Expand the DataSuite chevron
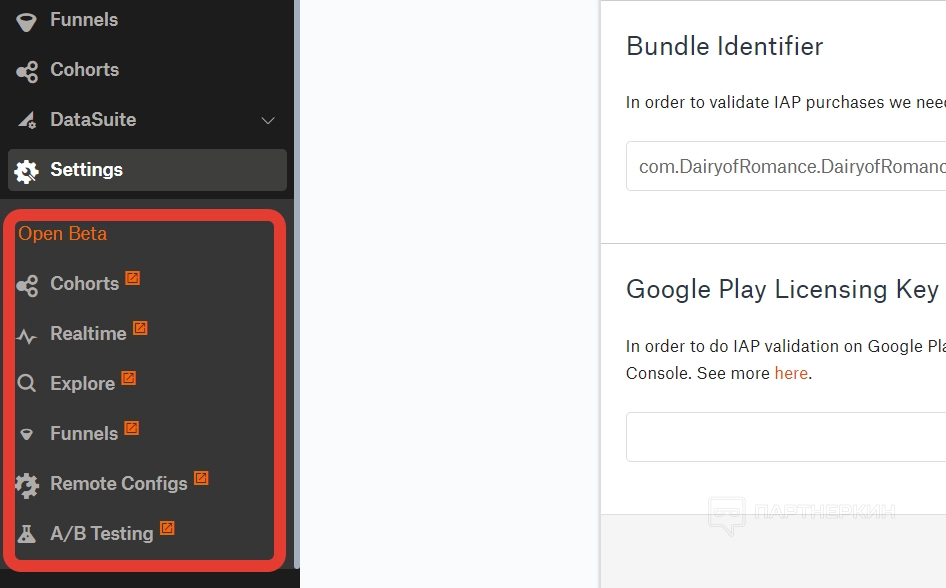Viewport: 946px width, 588px height. coord(268,121)
